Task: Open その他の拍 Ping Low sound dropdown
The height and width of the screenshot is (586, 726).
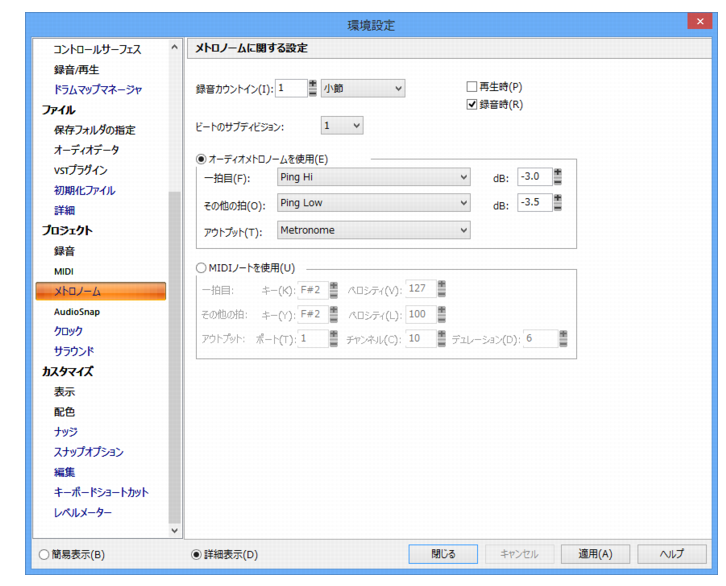Action: pyautogui.click(x=374, y=203)
